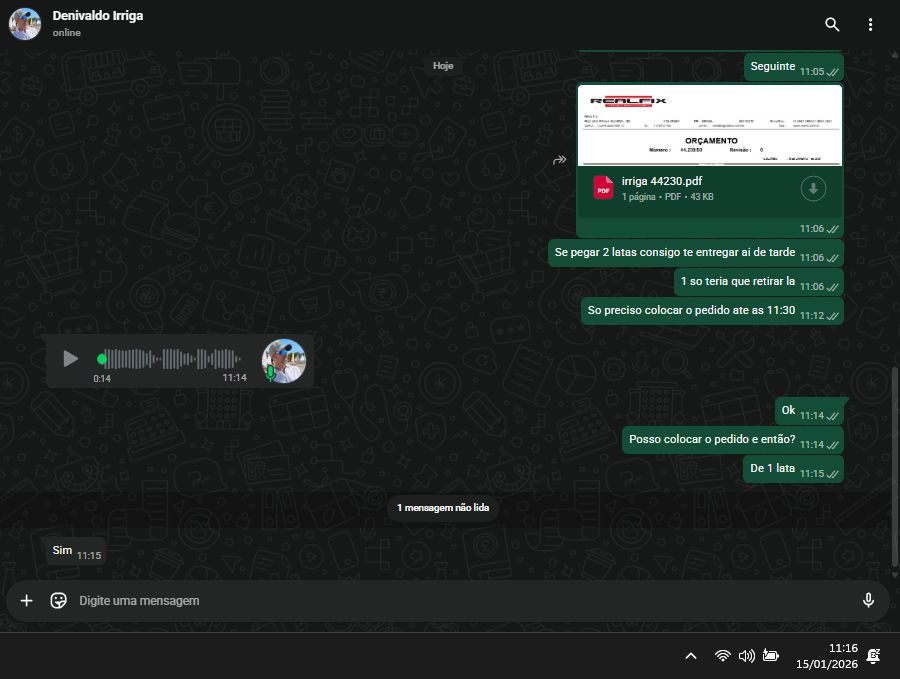The height and width of the screenshot is (679, 900).
Task: Click the forward arrow beside the PDF
Action: click(x=560, y=160)
